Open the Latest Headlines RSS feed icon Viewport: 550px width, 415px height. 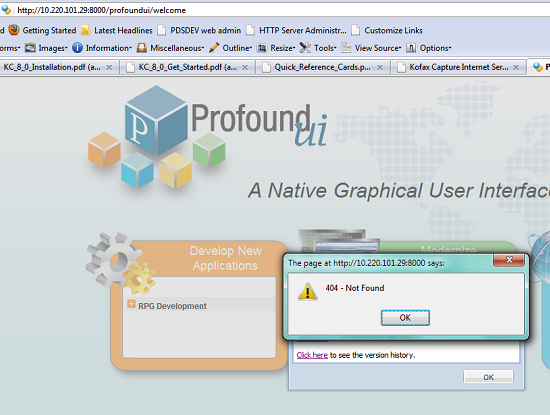86,31
